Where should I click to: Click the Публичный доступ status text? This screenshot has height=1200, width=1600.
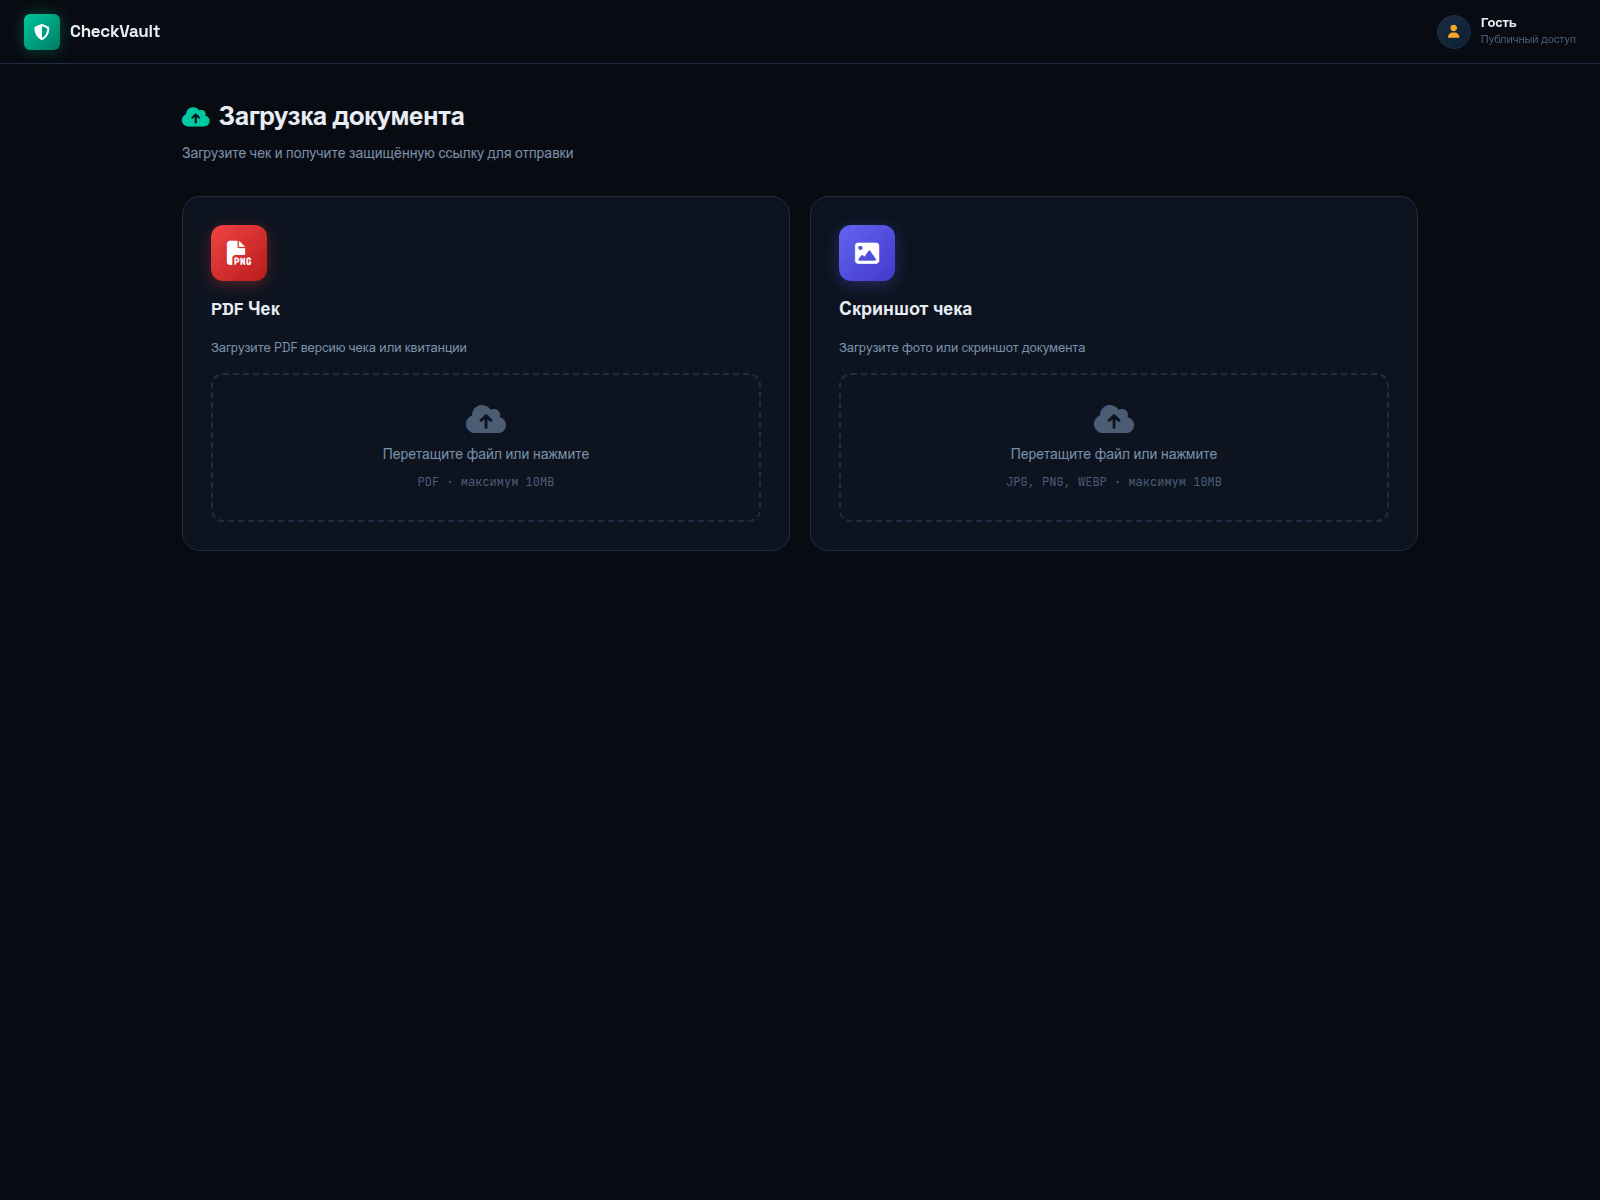[x=1527, y=40]
